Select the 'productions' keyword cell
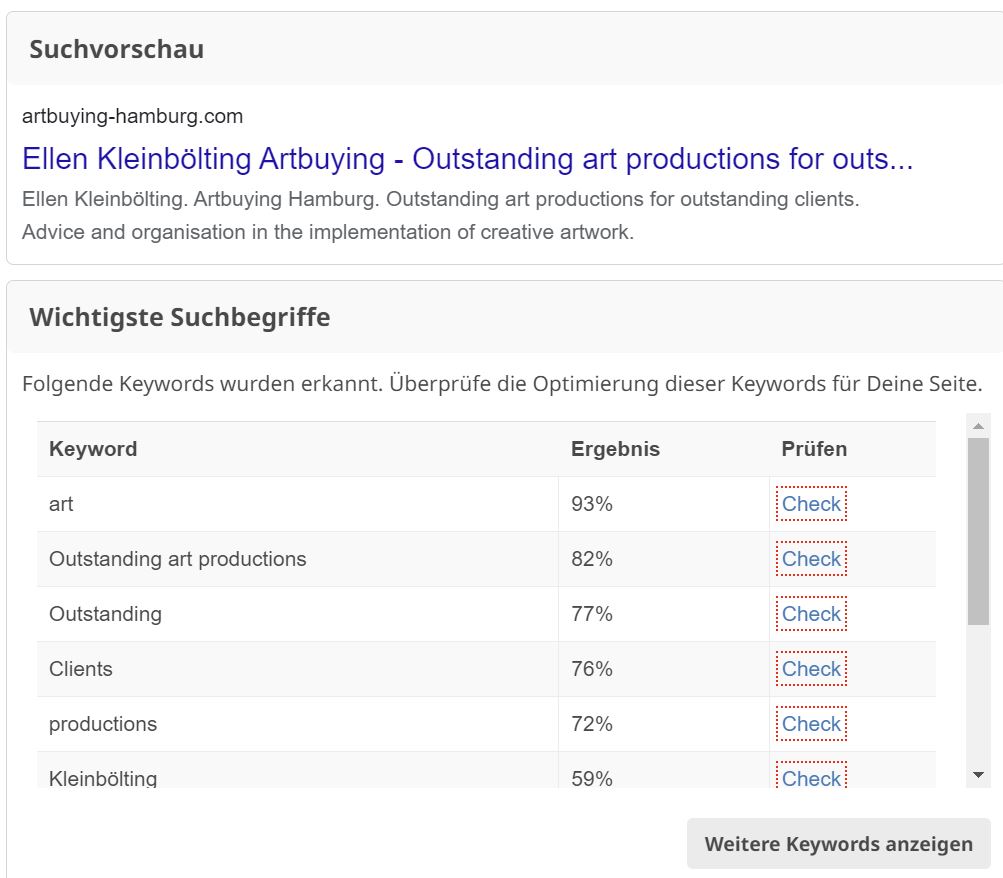 [x=297, y=724]
